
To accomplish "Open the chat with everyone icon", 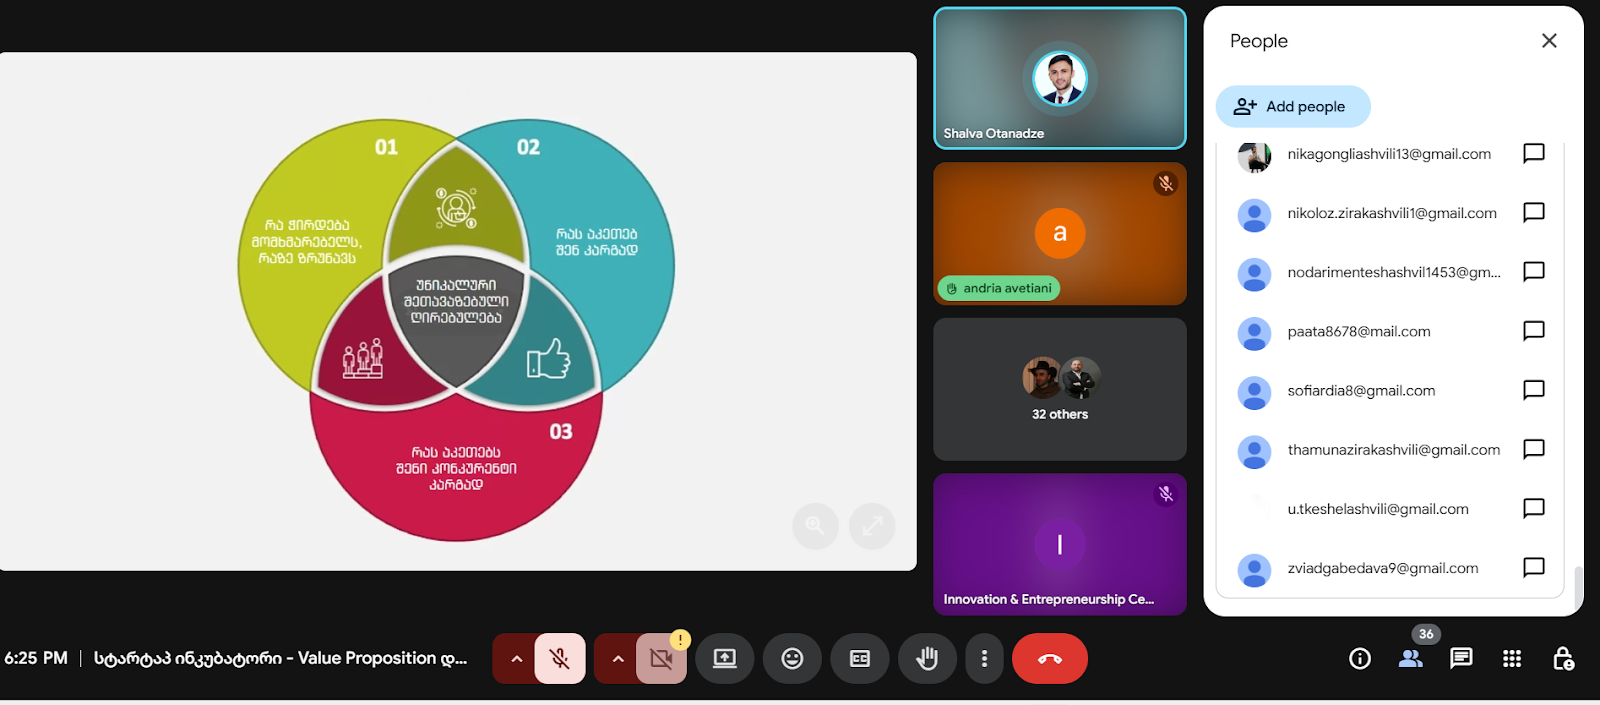I will [x=1461, y=659].
